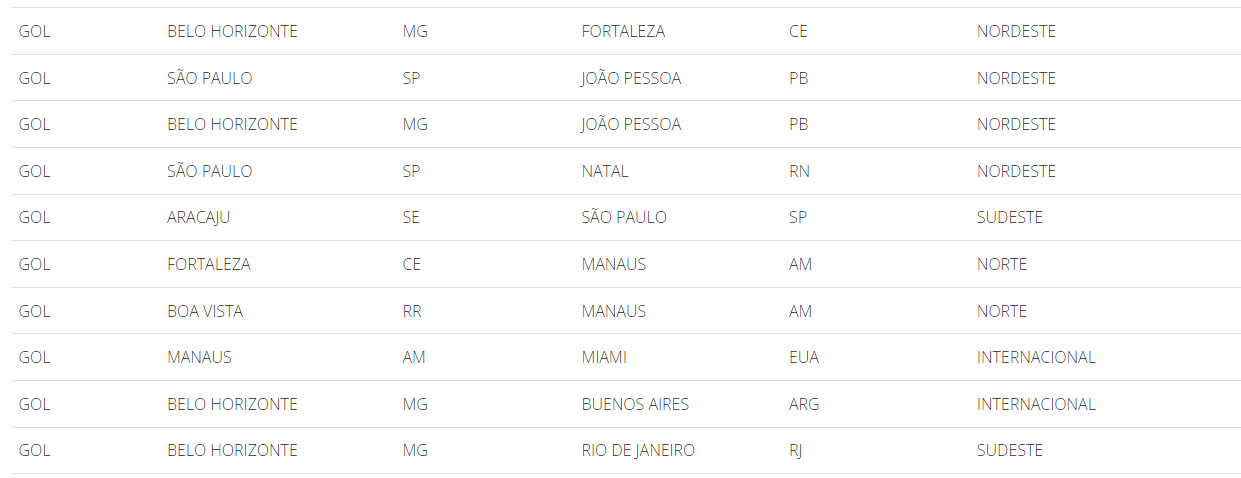This screenshot has width=1241, height=478.
Task: Select the RR state code cell
Action: (x=412, y=311)
